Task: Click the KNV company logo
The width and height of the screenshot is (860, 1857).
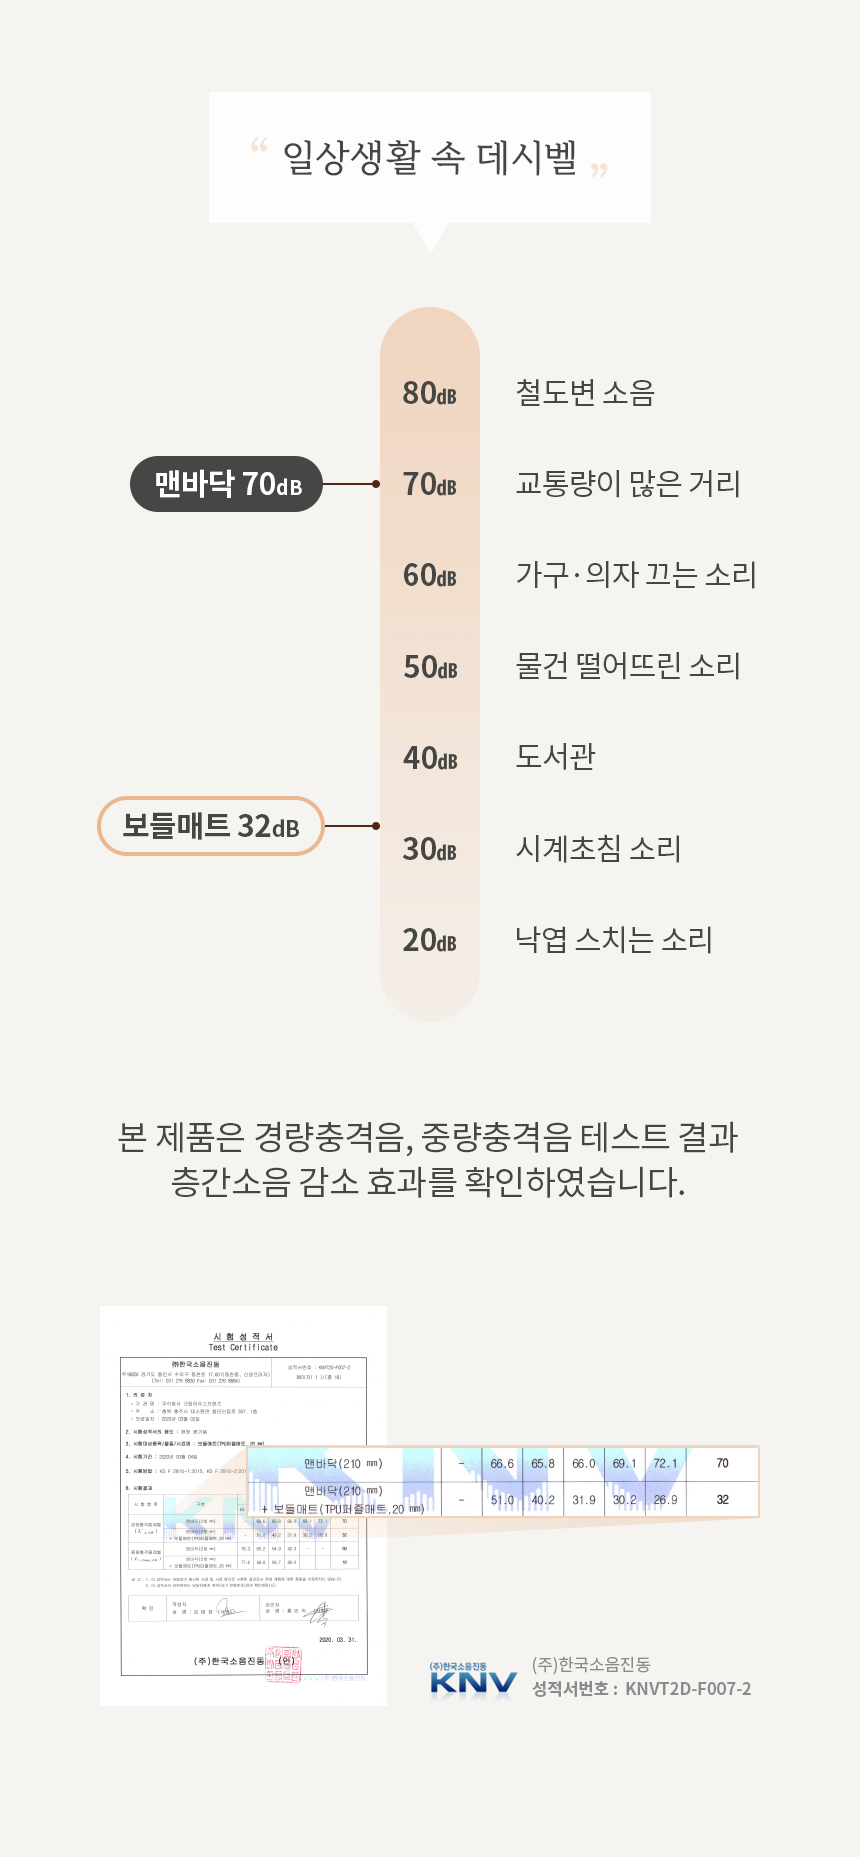Action: 472,1680
